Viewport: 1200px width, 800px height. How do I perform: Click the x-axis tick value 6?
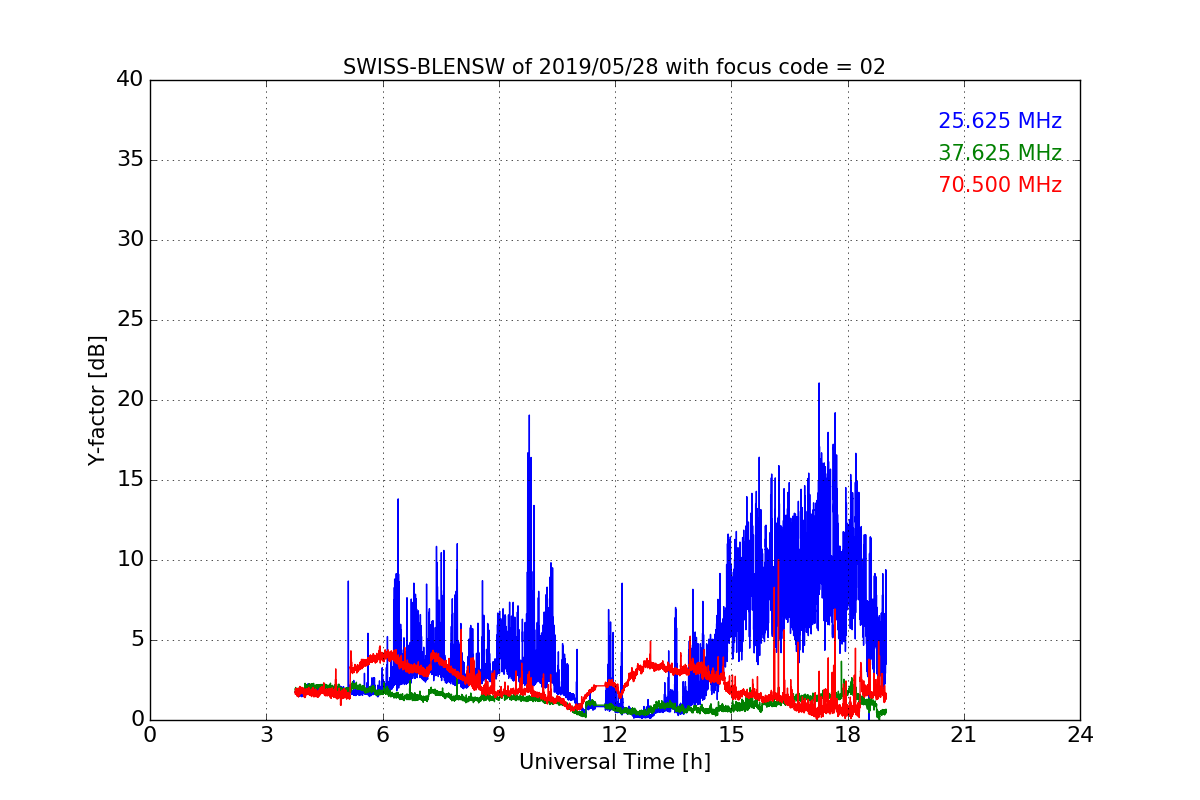tap(382, 735)
